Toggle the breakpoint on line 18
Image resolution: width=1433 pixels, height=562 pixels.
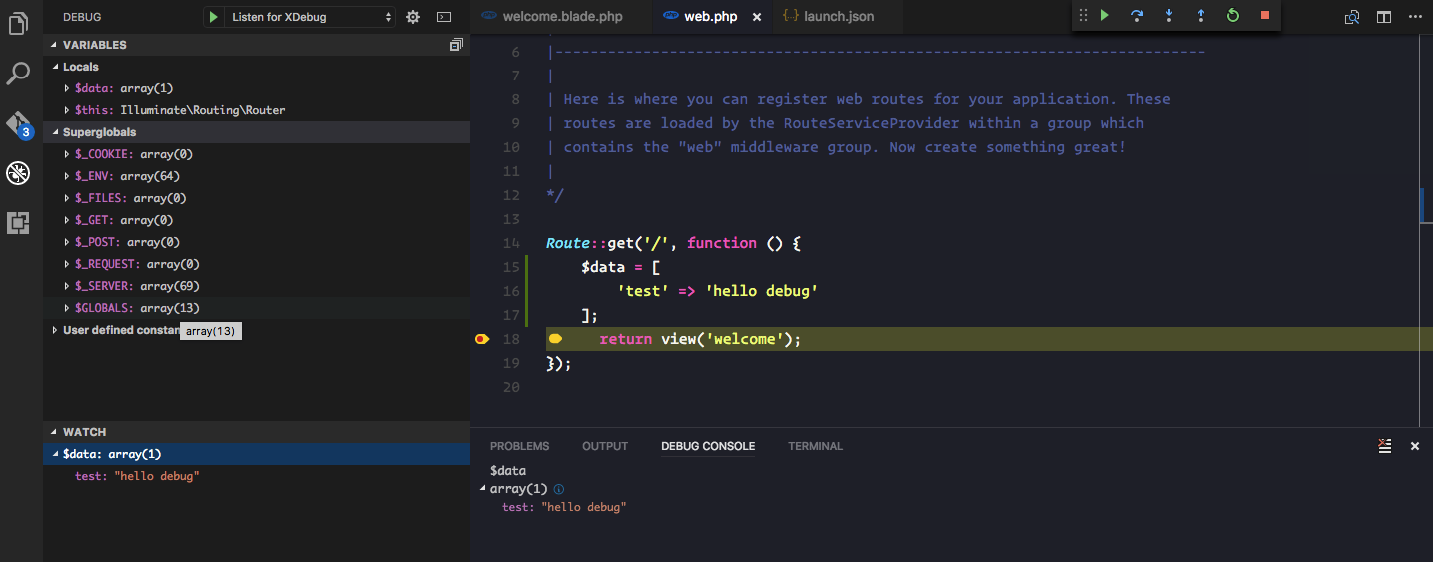482,339
